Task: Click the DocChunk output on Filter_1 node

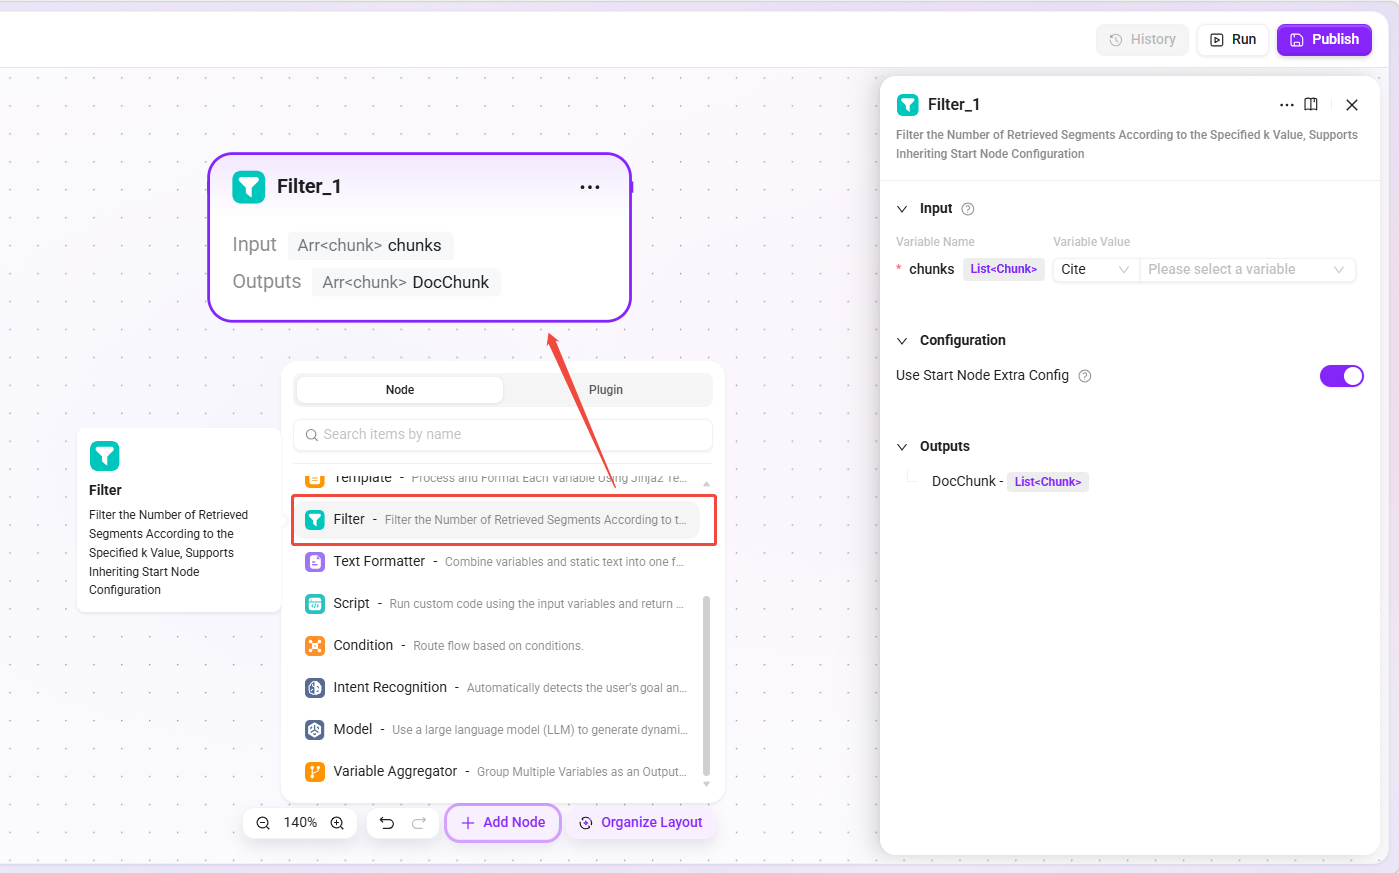Action: (x=406, y=283)
